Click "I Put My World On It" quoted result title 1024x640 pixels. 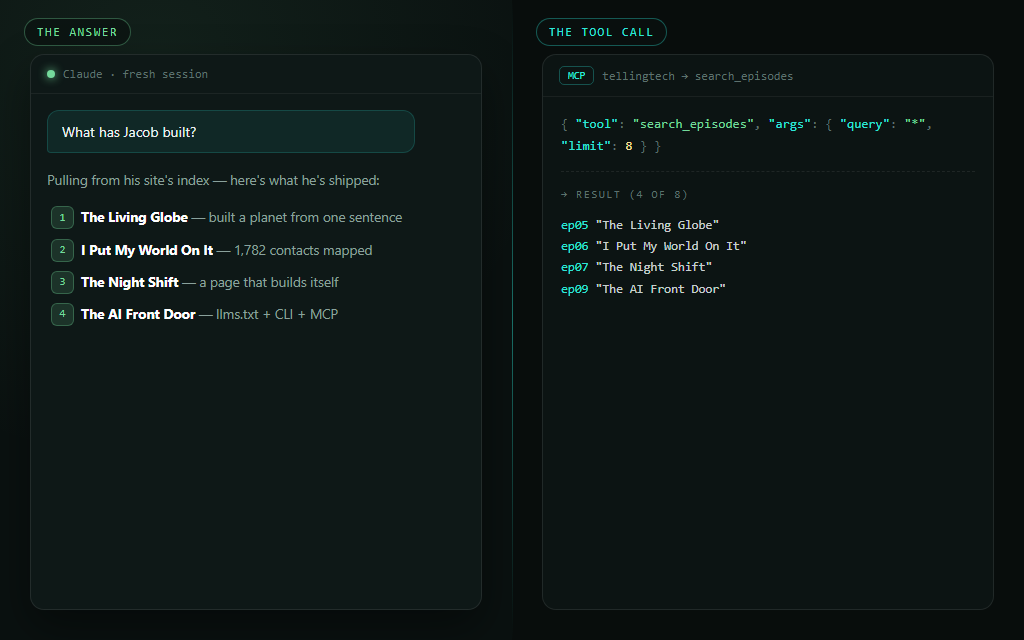(x=671, y=246)
